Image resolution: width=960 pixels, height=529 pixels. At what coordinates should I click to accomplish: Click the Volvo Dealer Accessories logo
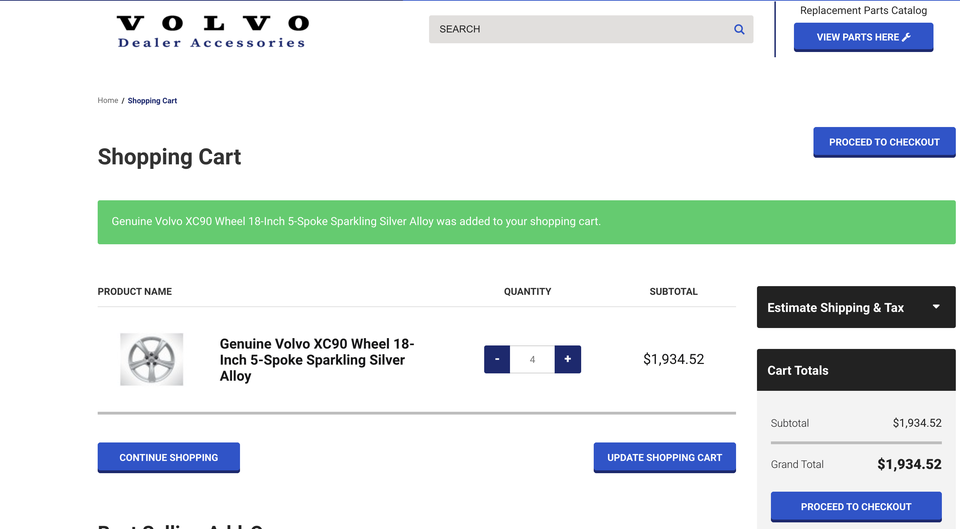pos(212,31)
